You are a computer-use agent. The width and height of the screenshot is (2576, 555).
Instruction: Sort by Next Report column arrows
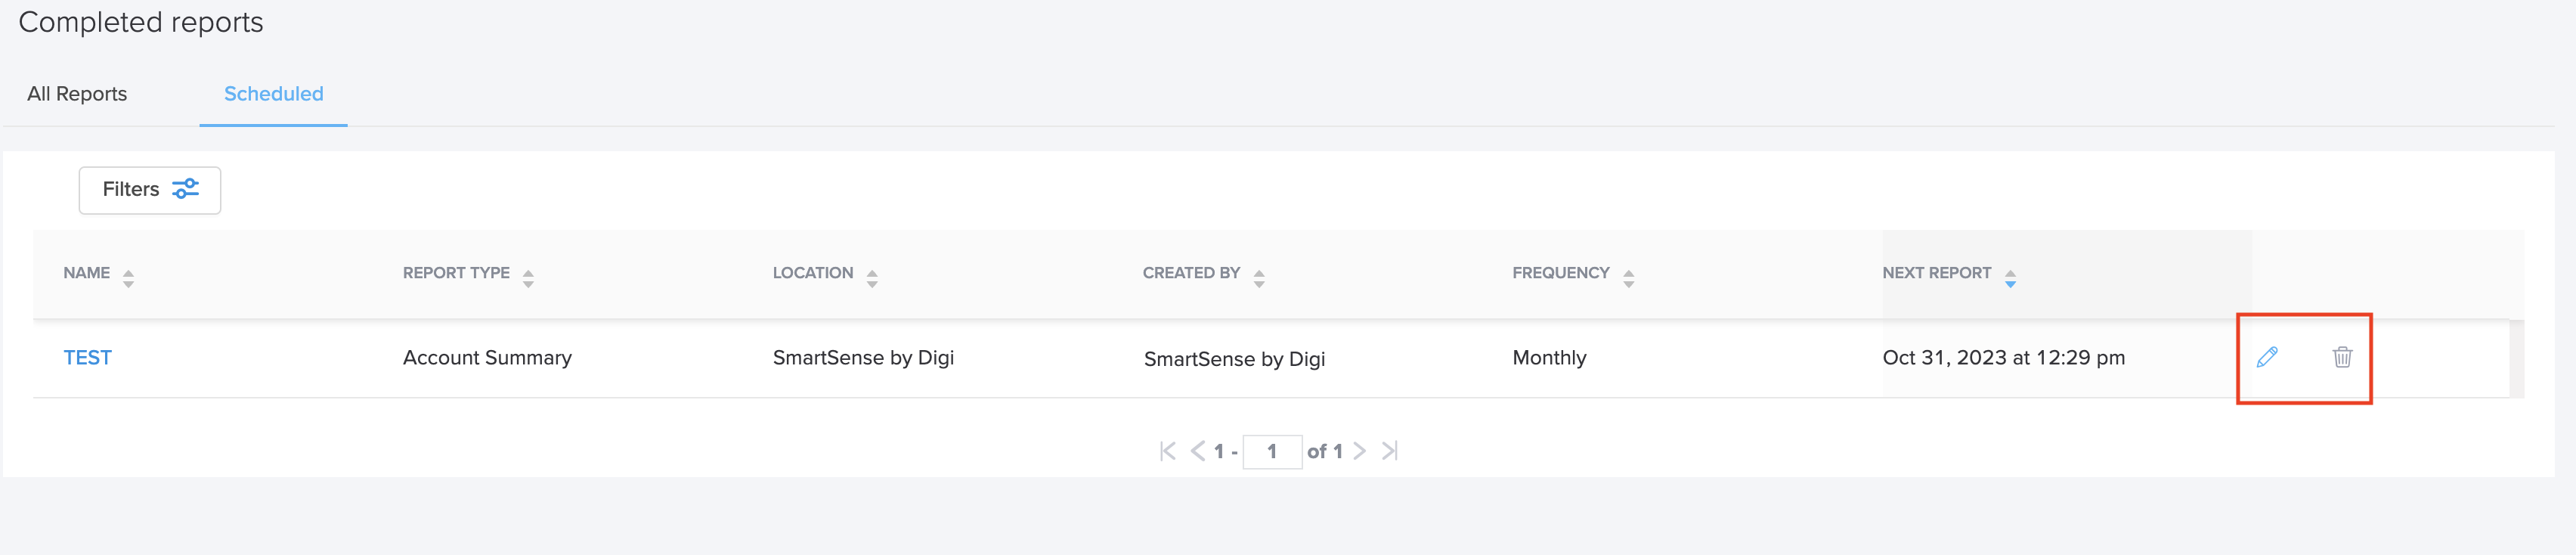click(2010, 278)
